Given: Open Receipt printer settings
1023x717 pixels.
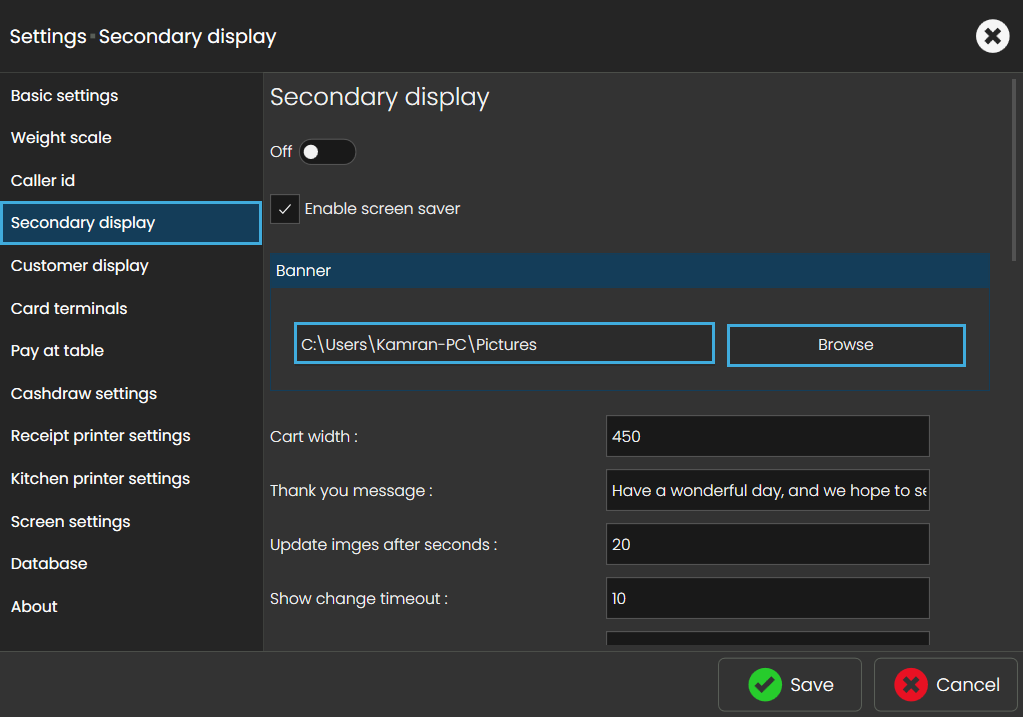Looking at the screenshot, I should pos(100,436).
